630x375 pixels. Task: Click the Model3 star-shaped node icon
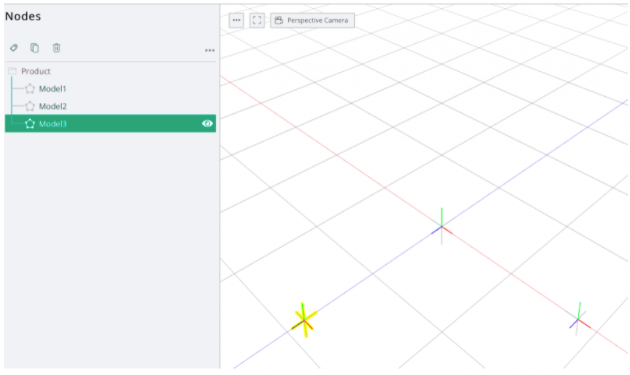click(x=30, y=123)
